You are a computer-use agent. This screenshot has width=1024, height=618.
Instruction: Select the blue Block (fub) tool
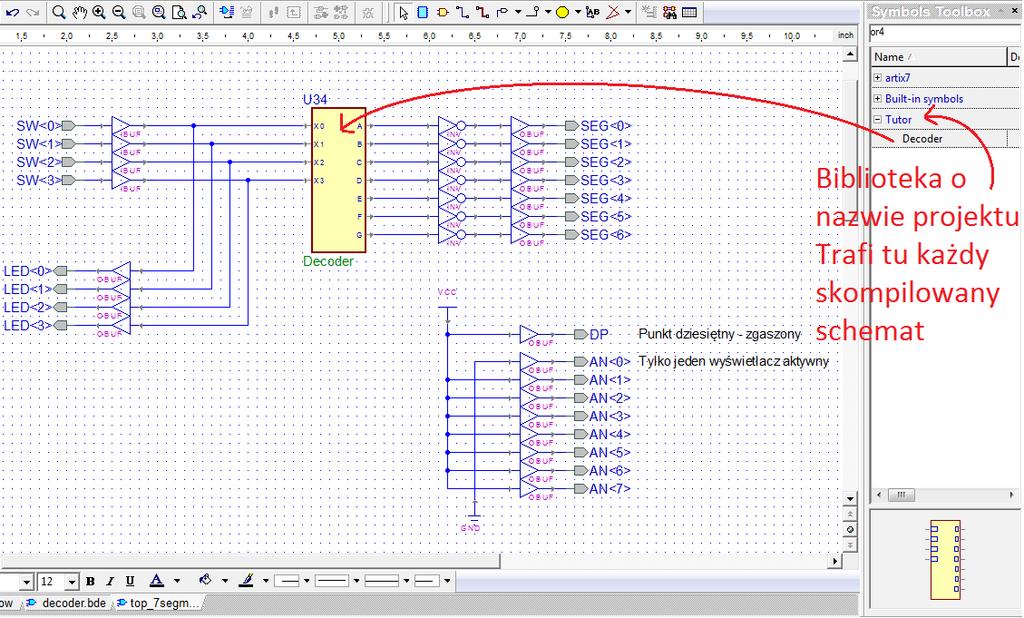pos(423,12)
